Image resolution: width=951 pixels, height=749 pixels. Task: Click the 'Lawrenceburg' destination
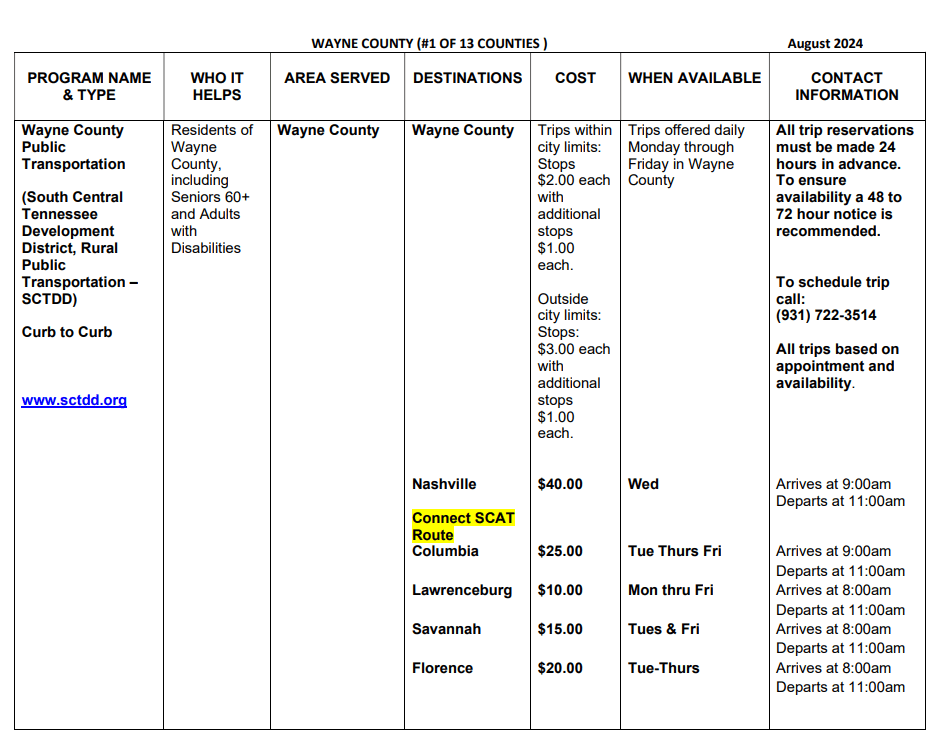[x=462, y=591]
